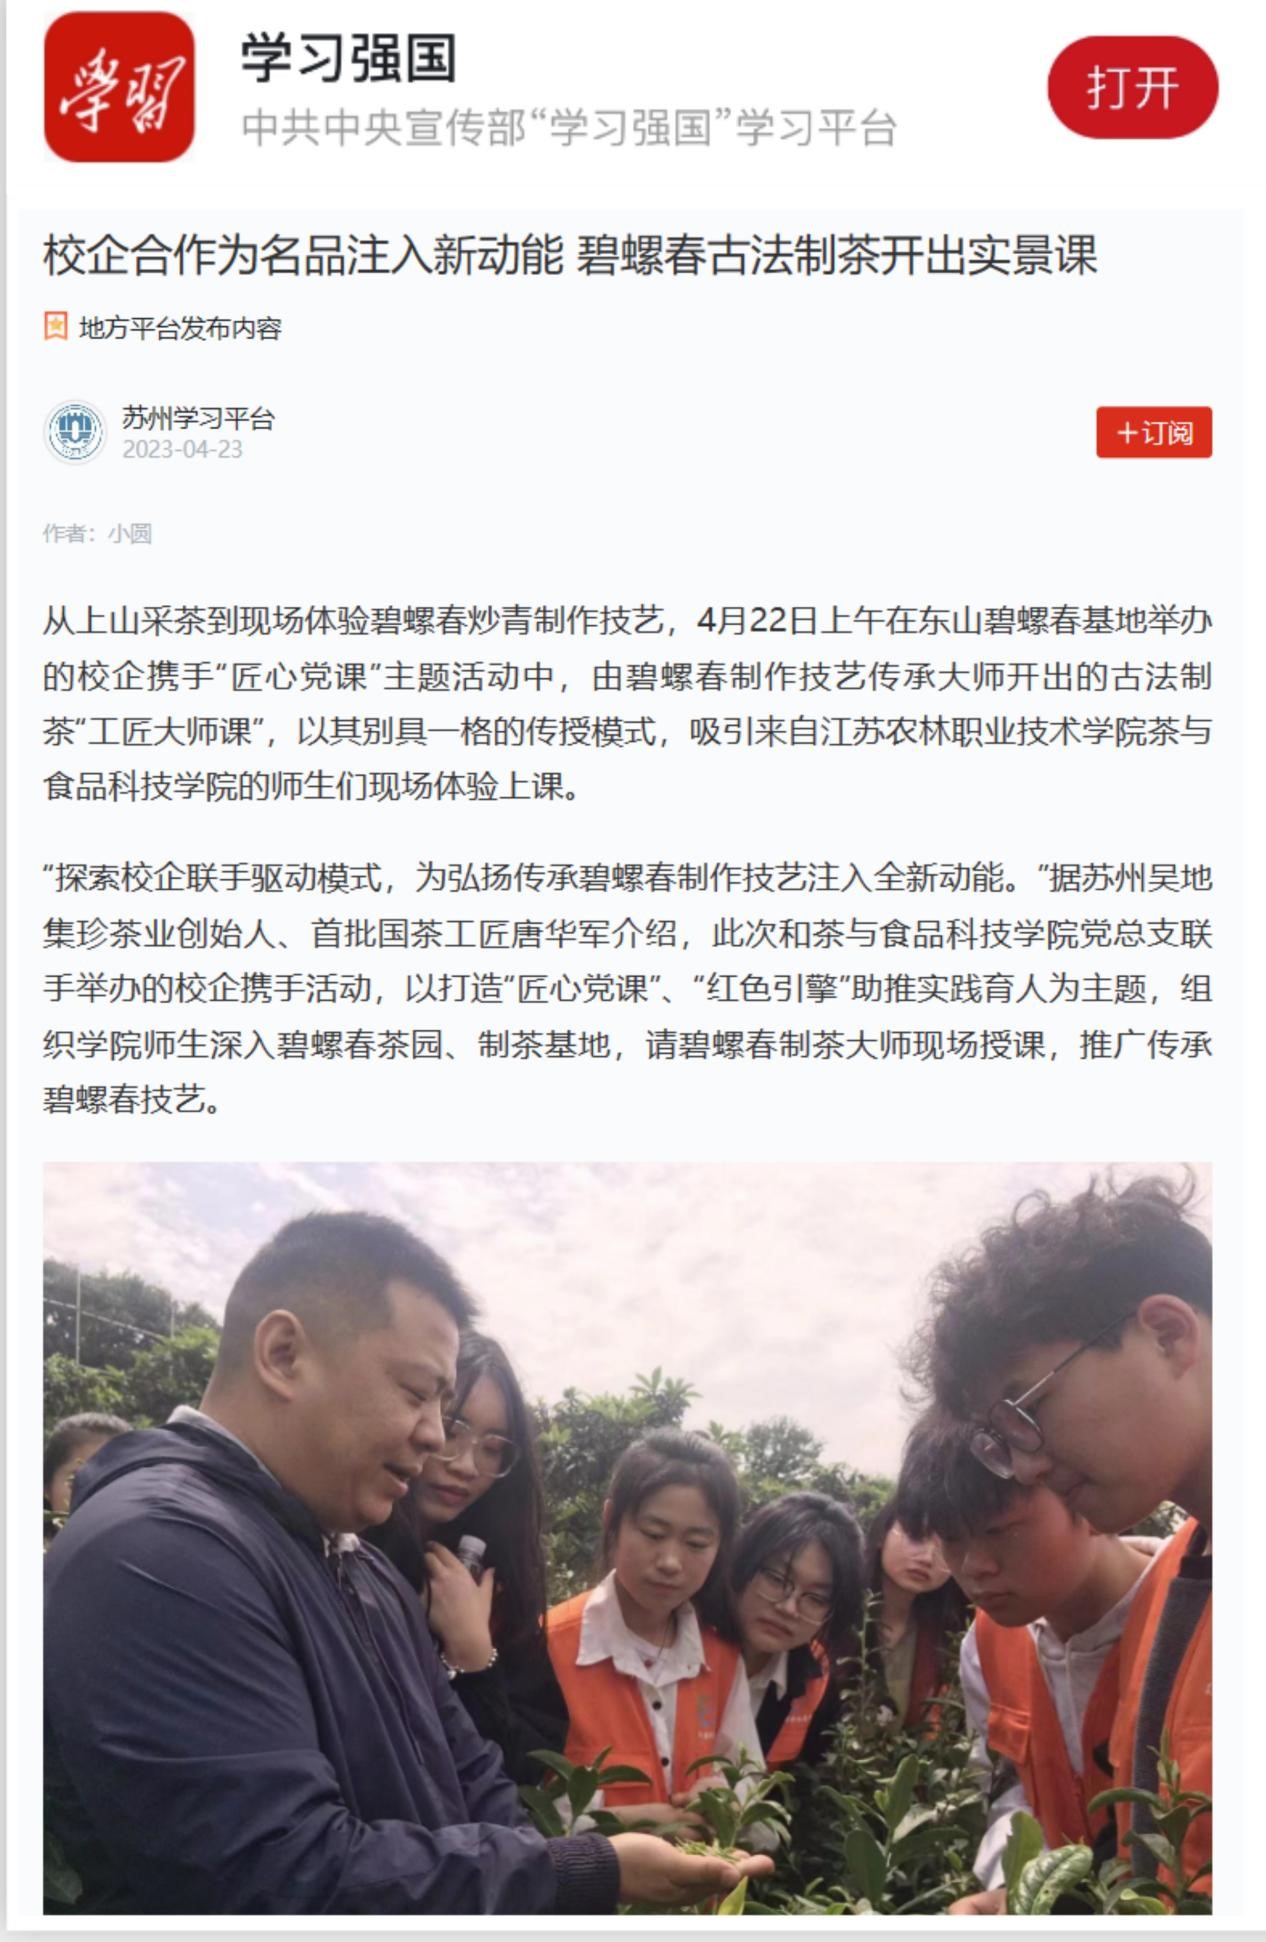Click the article headline about 碧螺春古法制茶

point(570,255)
